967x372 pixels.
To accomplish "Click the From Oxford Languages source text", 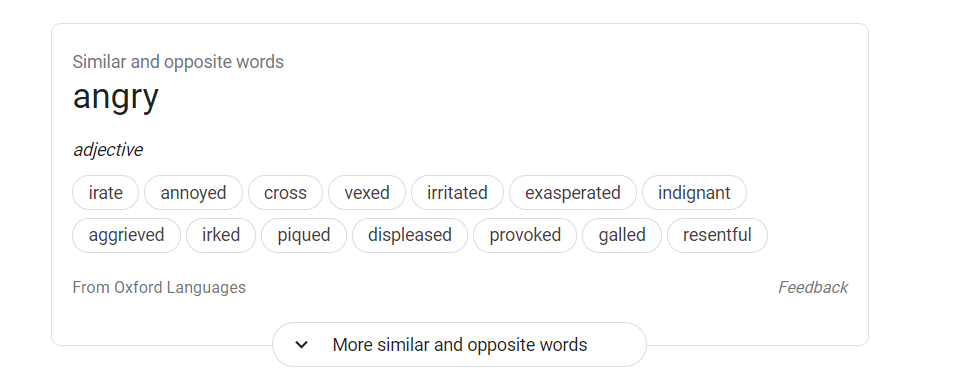I will [159, 287].
